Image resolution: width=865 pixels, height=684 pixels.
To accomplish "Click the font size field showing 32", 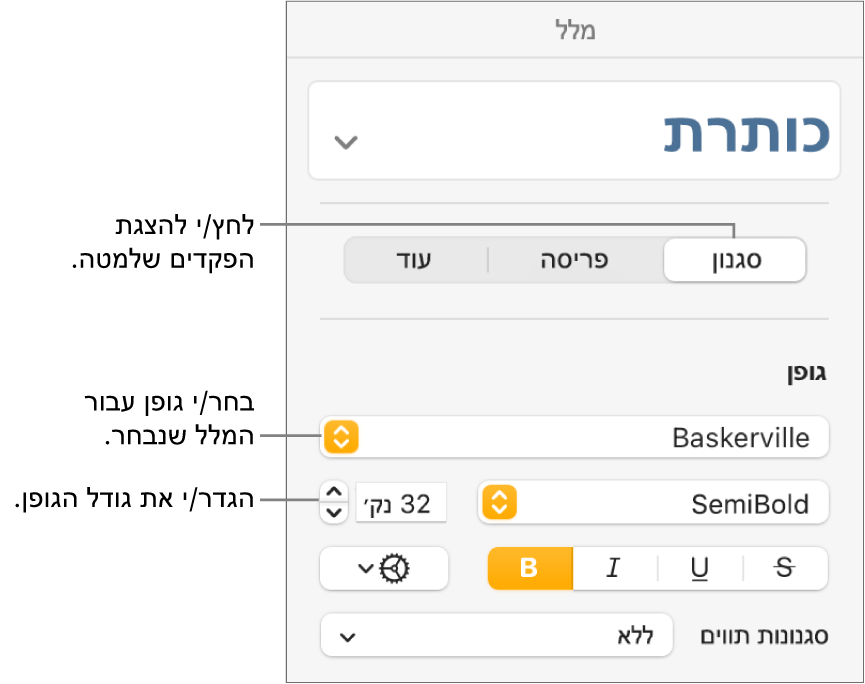I will click(401, 503).
